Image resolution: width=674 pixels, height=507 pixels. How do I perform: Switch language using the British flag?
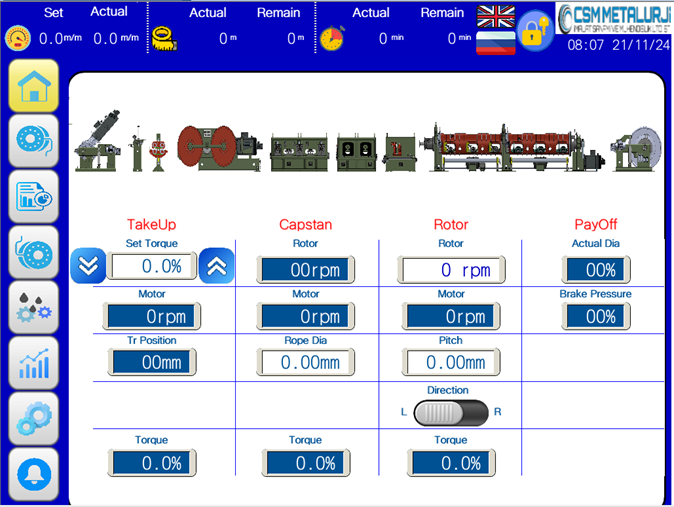(495, 17)
